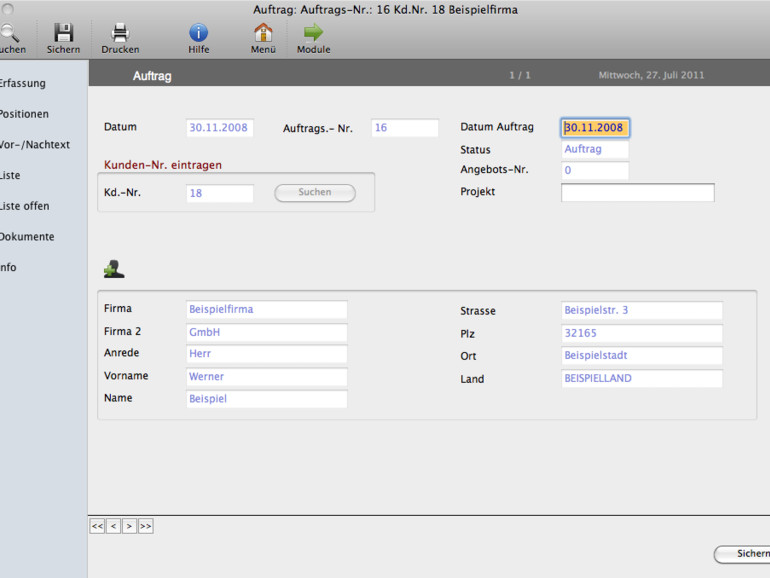The width and height of the screenshot is (770, 578).
Task: Click the Land field showing BEISPIELLAND
Action: click(x=641, y=379)
